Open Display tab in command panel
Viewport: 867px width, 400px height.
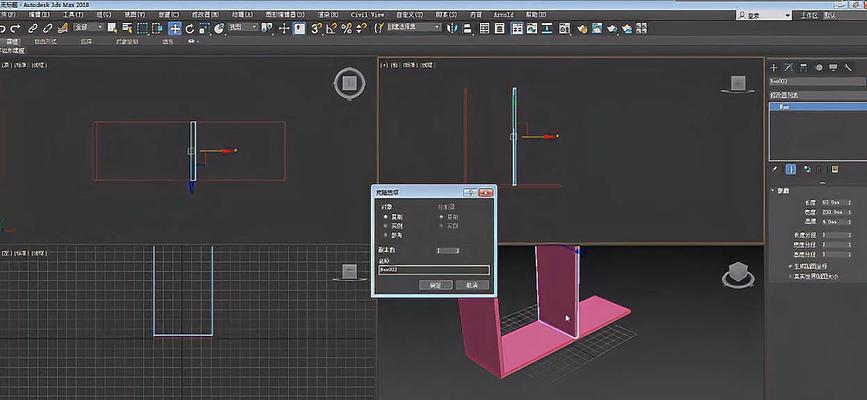[833, 67]
